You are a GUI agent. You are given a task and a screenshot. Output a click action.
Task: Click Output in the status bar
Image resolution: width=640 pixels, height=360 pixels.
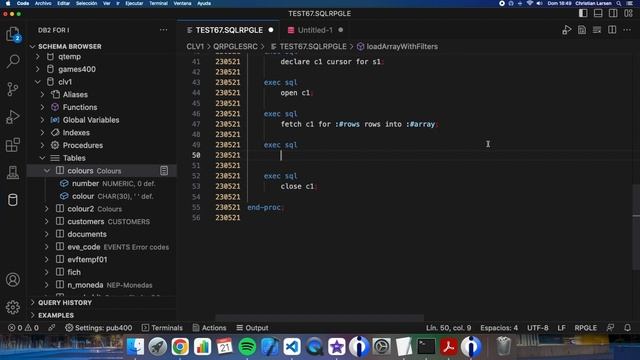click(252, 328)
